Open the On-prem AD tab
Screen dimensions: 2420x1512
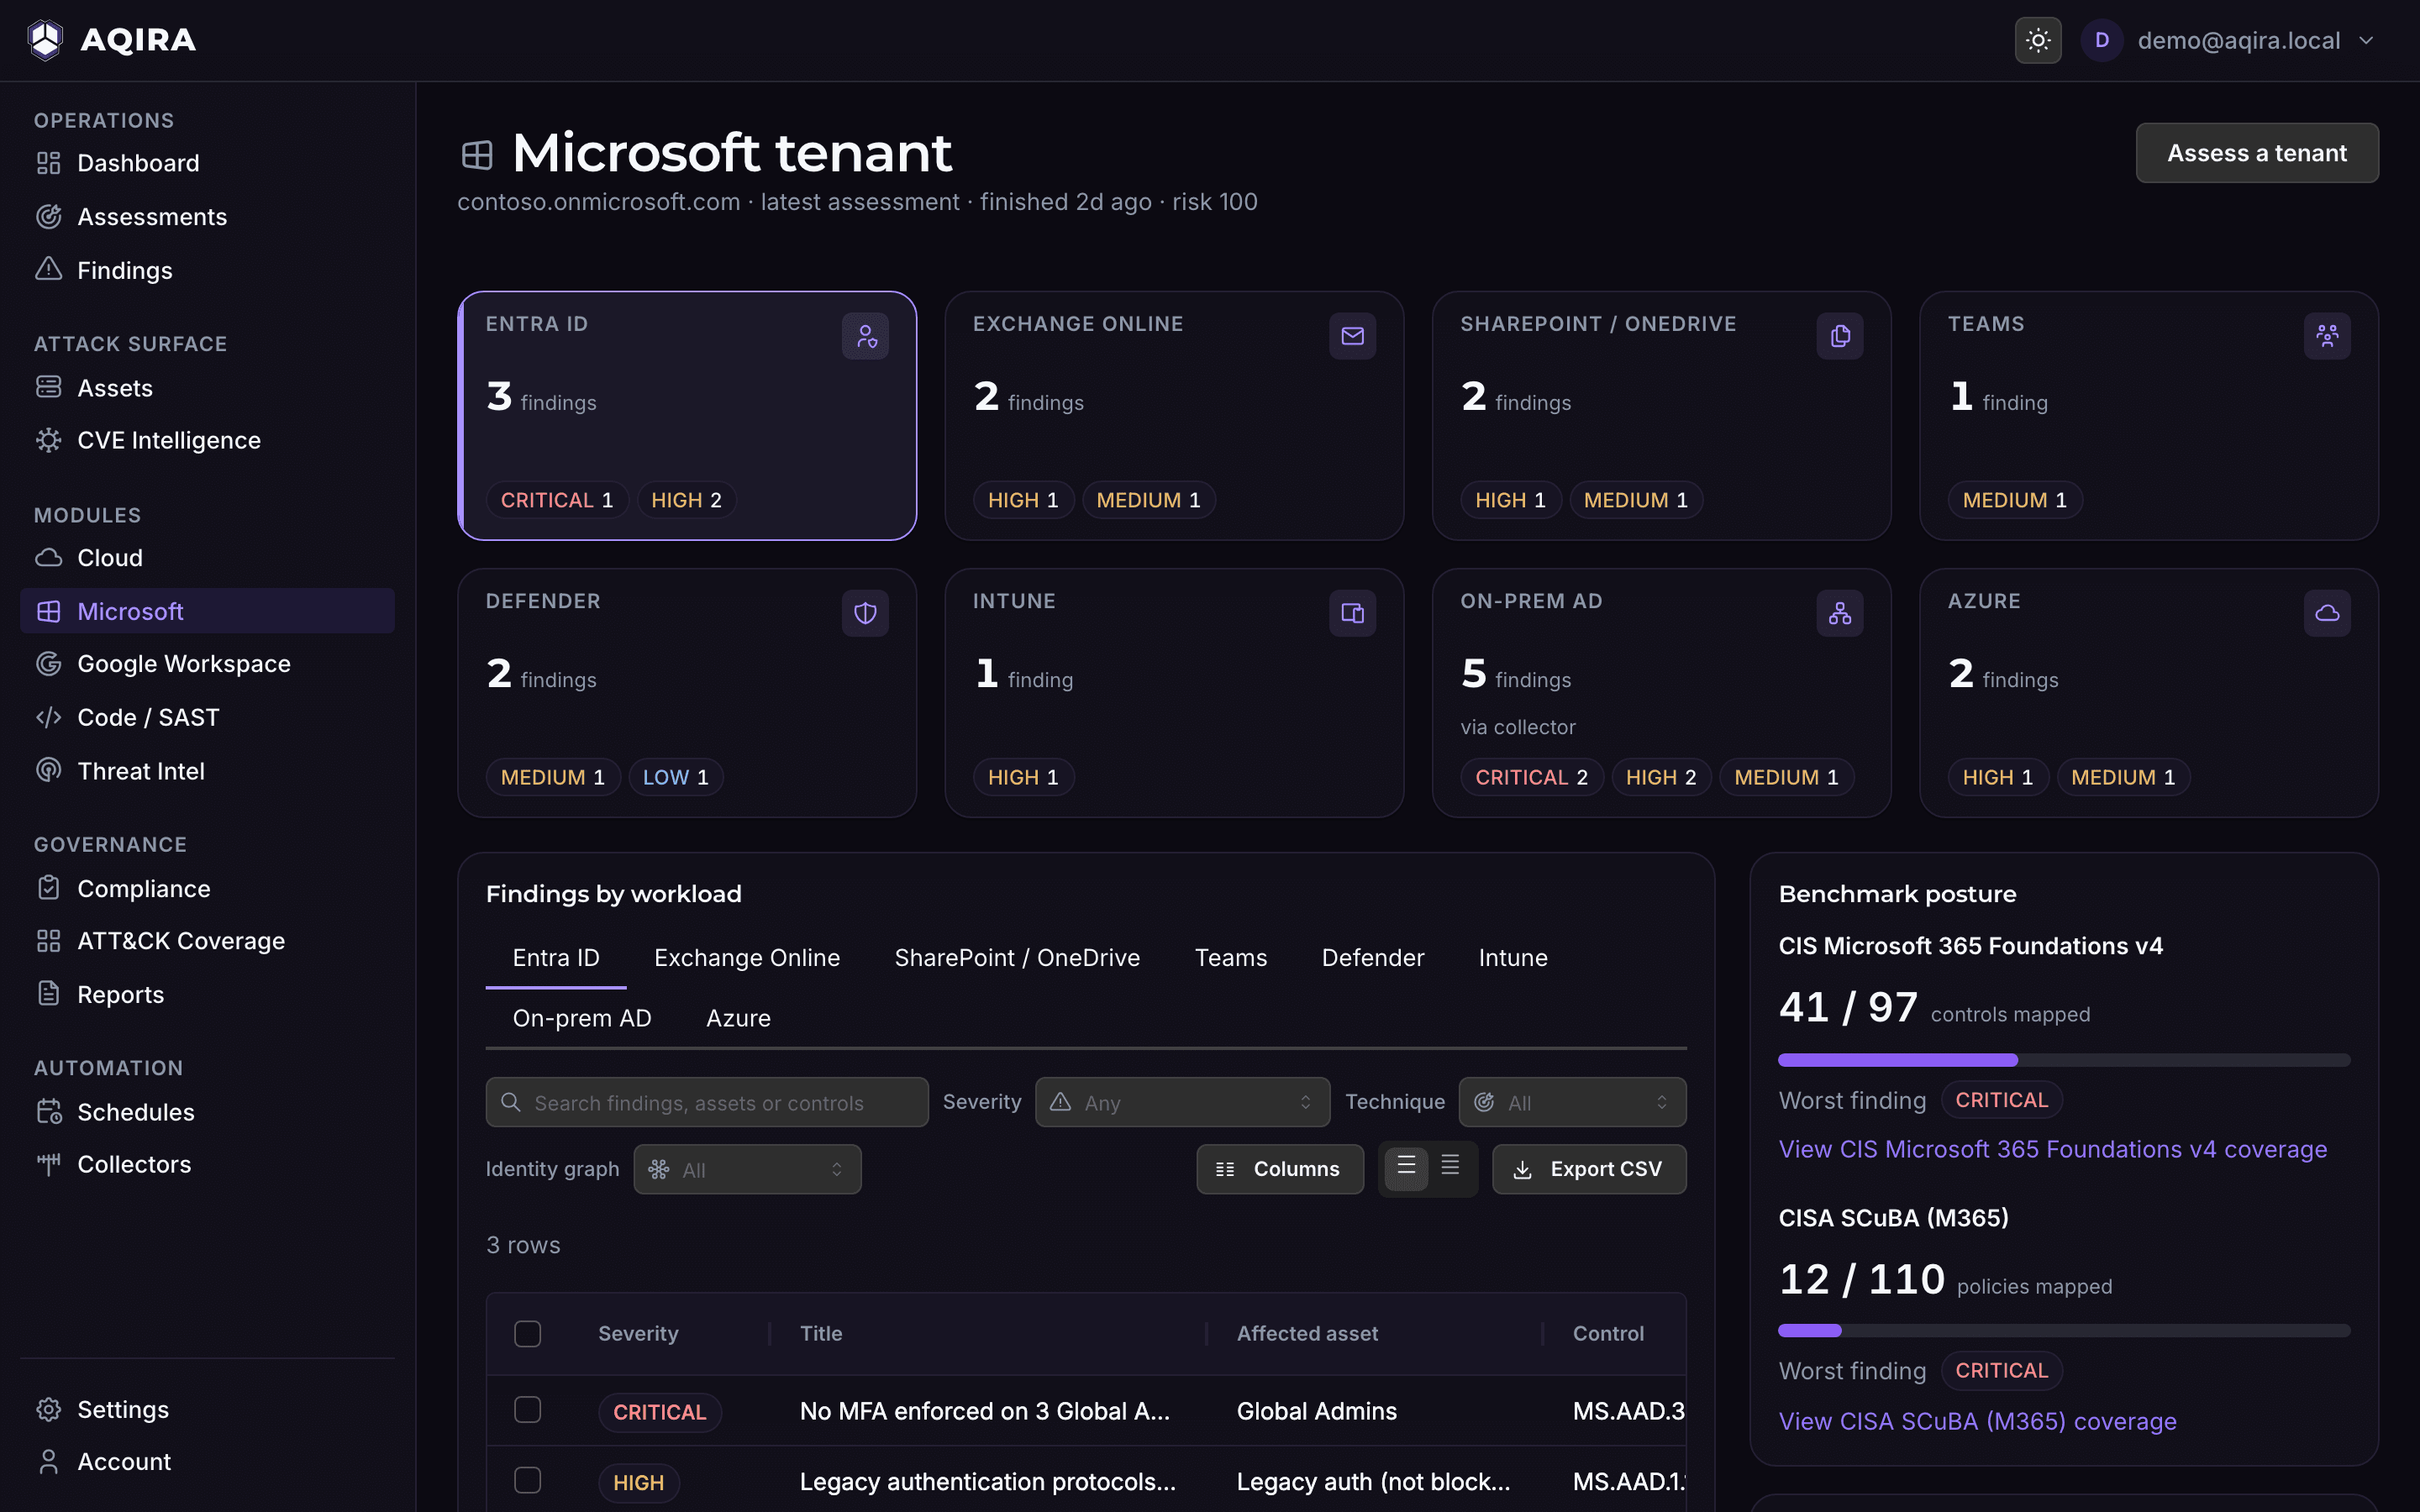pyautogui.click(x=582, y=1018)
